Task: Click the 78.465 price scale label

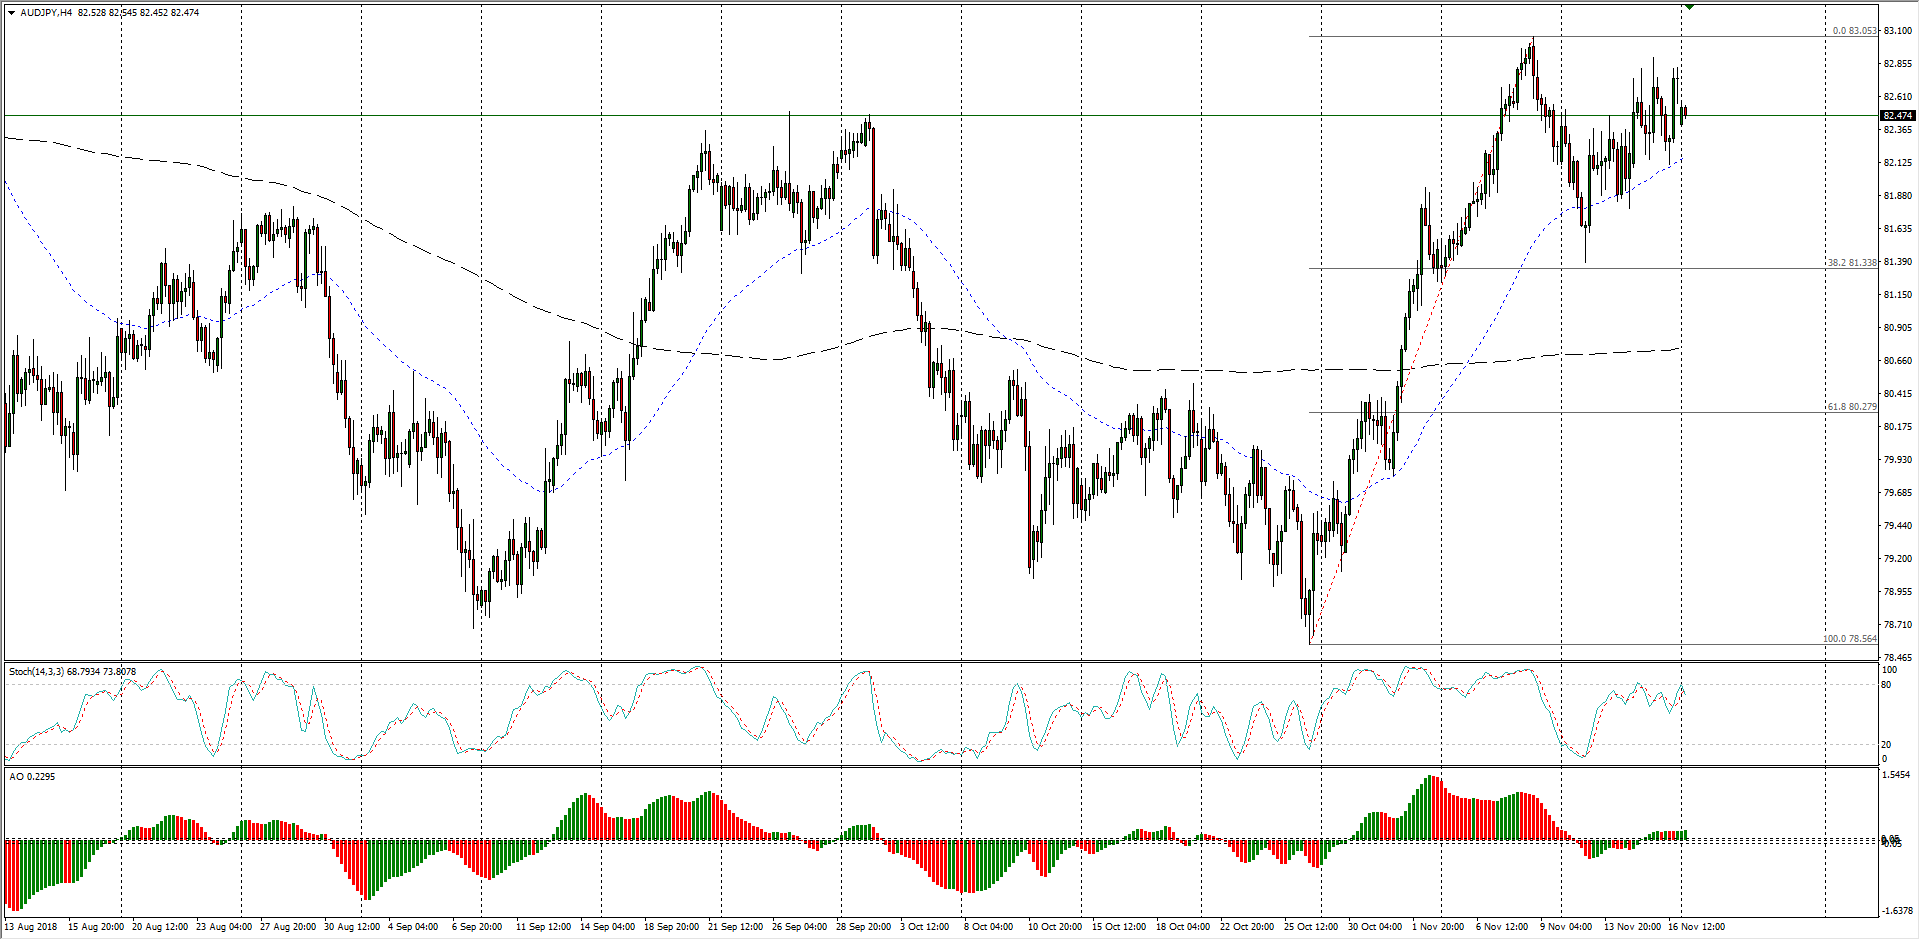Action: [1897, 658]
